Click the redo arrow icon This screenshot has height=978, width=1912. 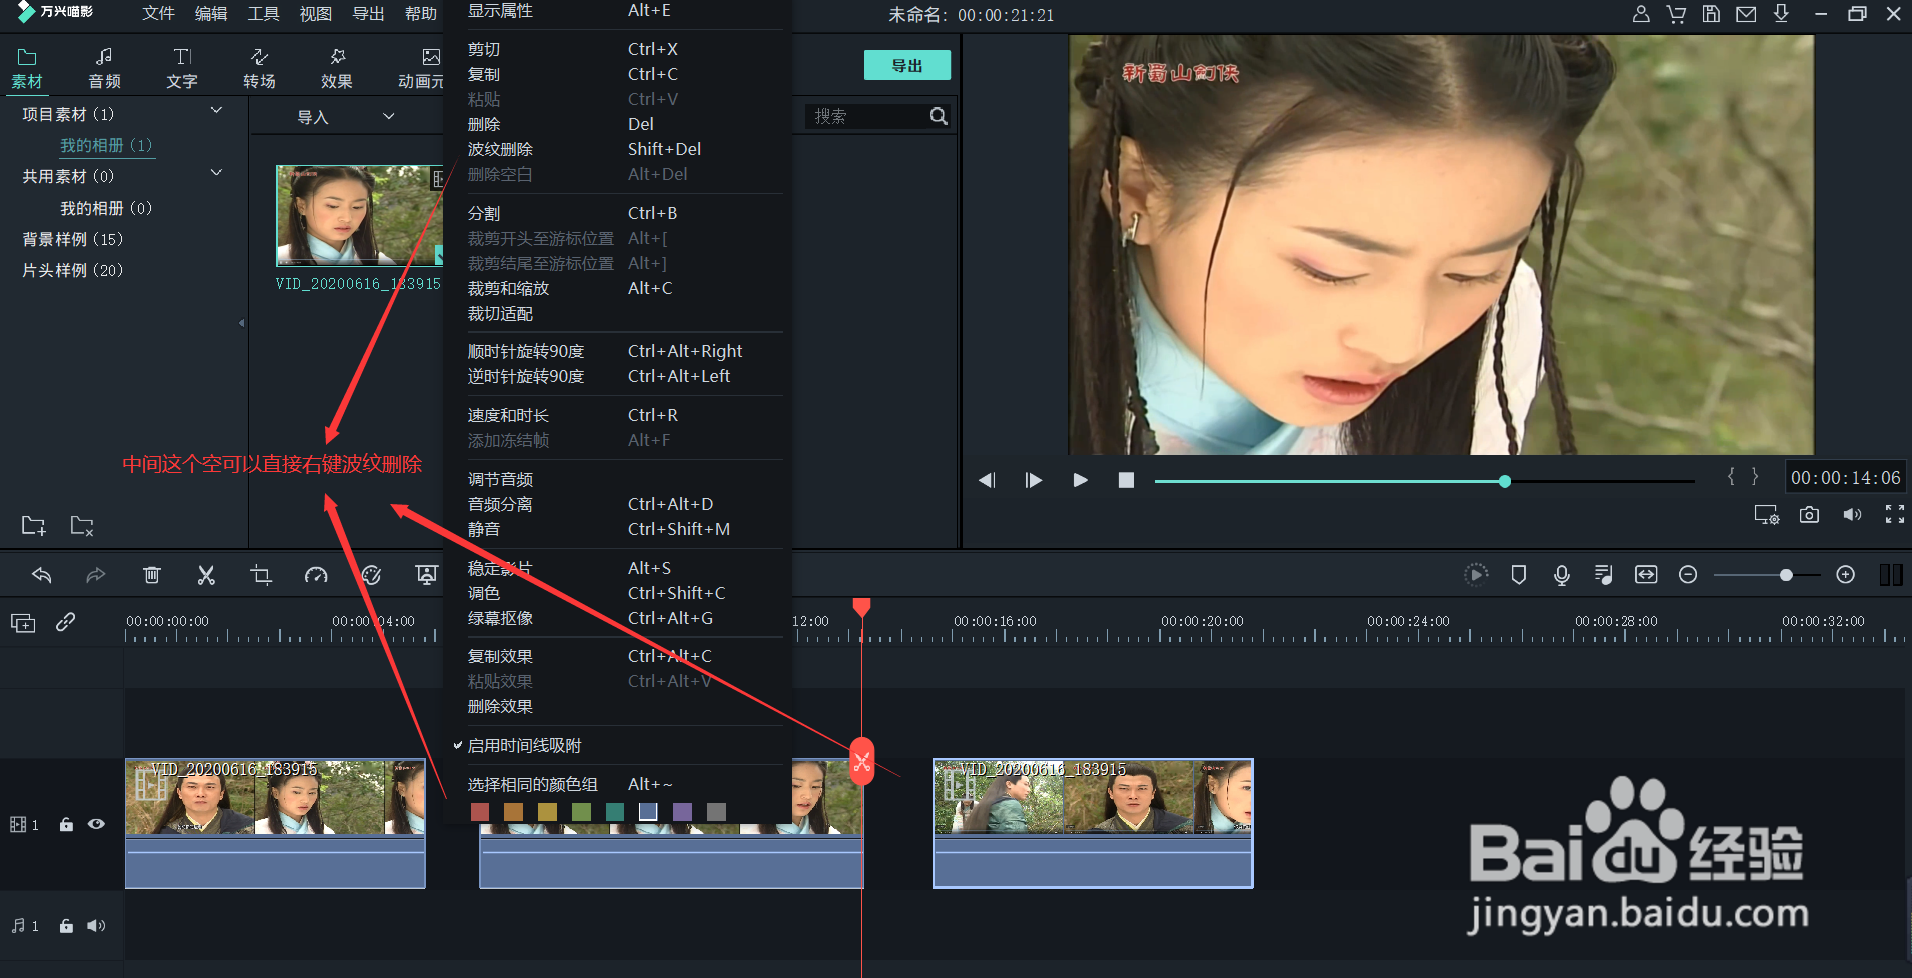pyautogui.click(x=96, y=575)
